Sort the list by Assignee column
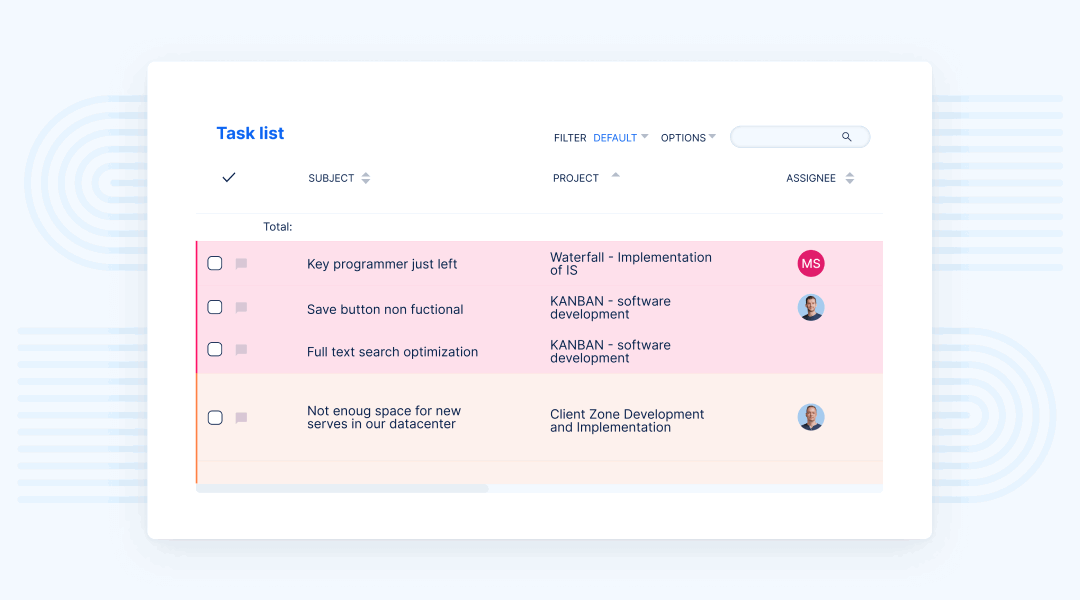 (x=850, y=178)
